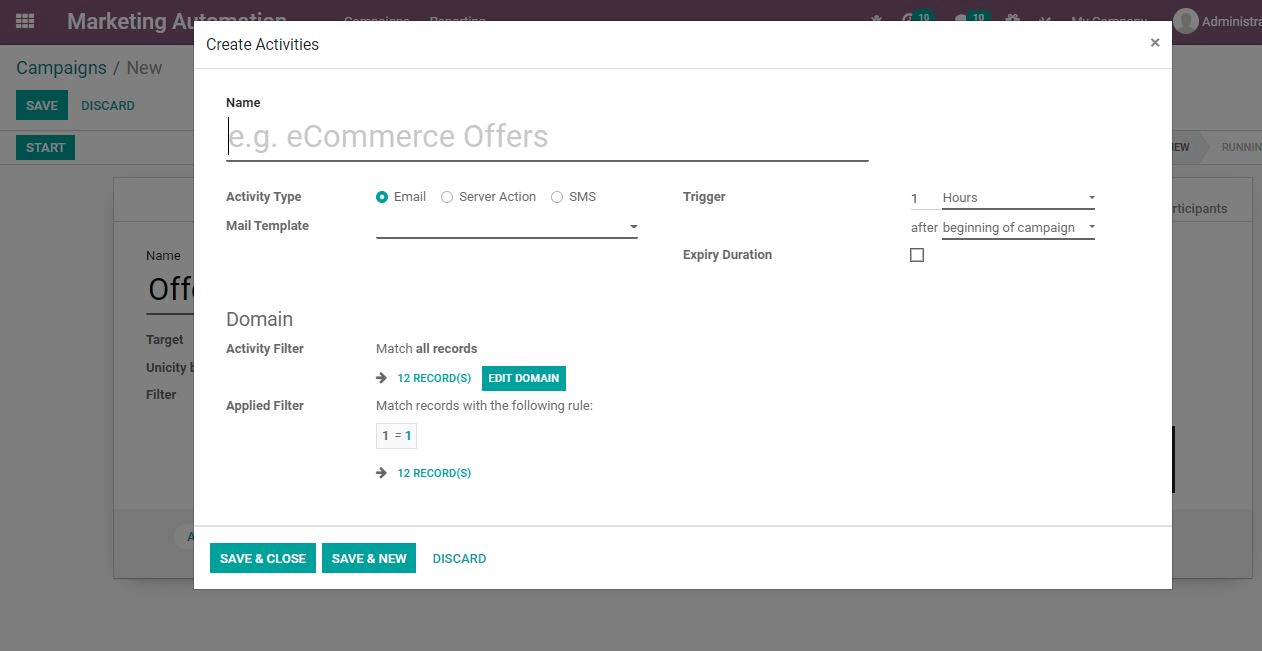Image resolution: width=1262 pixels, height=651 pixels.
Task: Select the Server Action activity type
Action: point(447,196)
